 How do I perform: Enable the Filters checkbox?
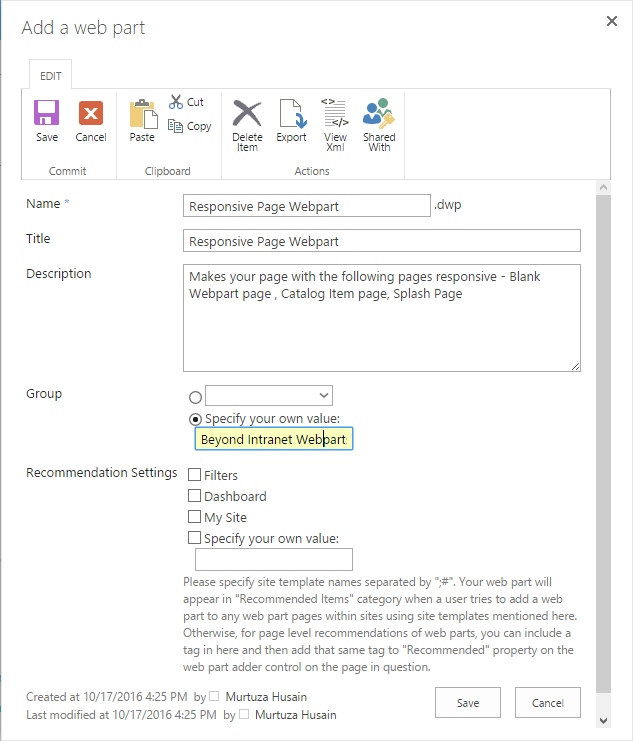tap(195, 475)
